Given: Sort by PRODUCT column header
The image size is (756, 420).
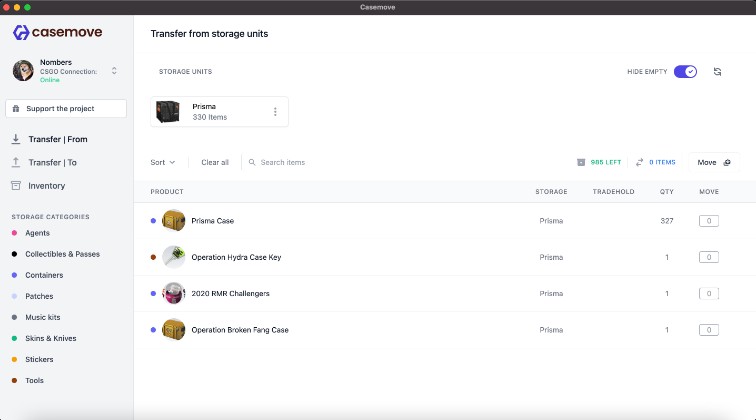Looking at the screenshot, I should point(167,191).
